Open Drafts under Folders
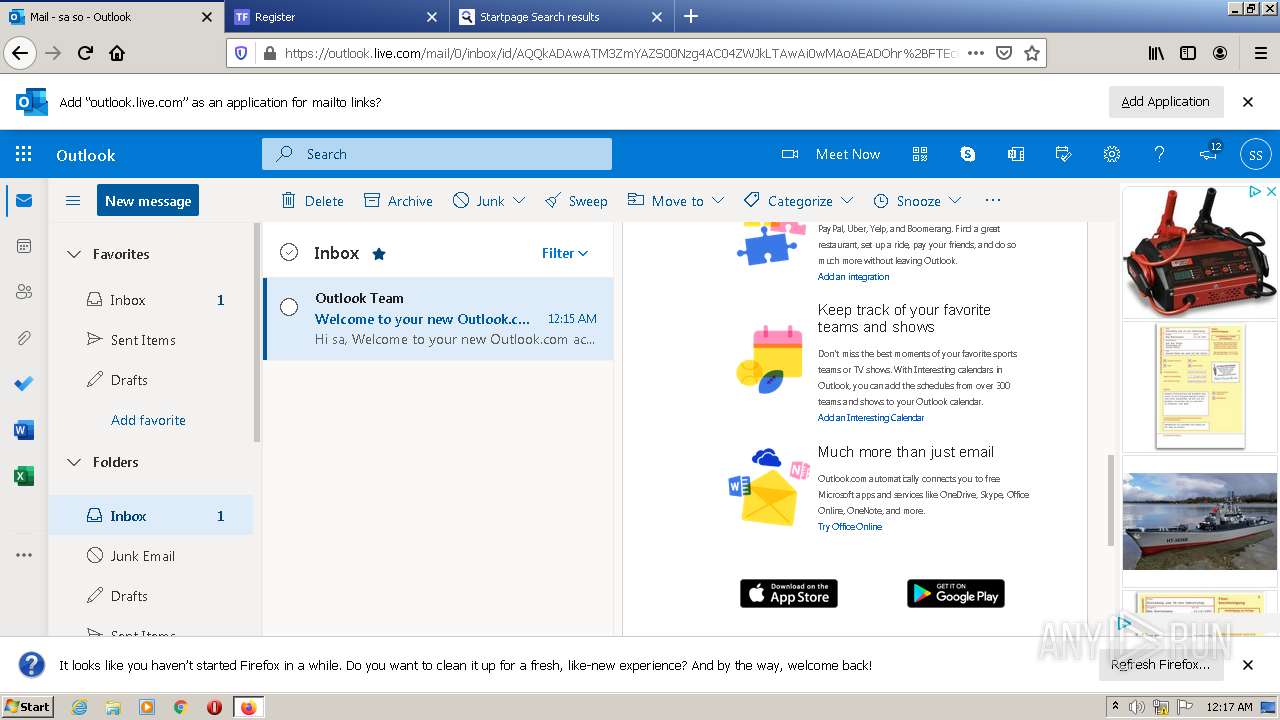Image resolution: width=1280 pixels, height=720 pixels. (151, 596)
